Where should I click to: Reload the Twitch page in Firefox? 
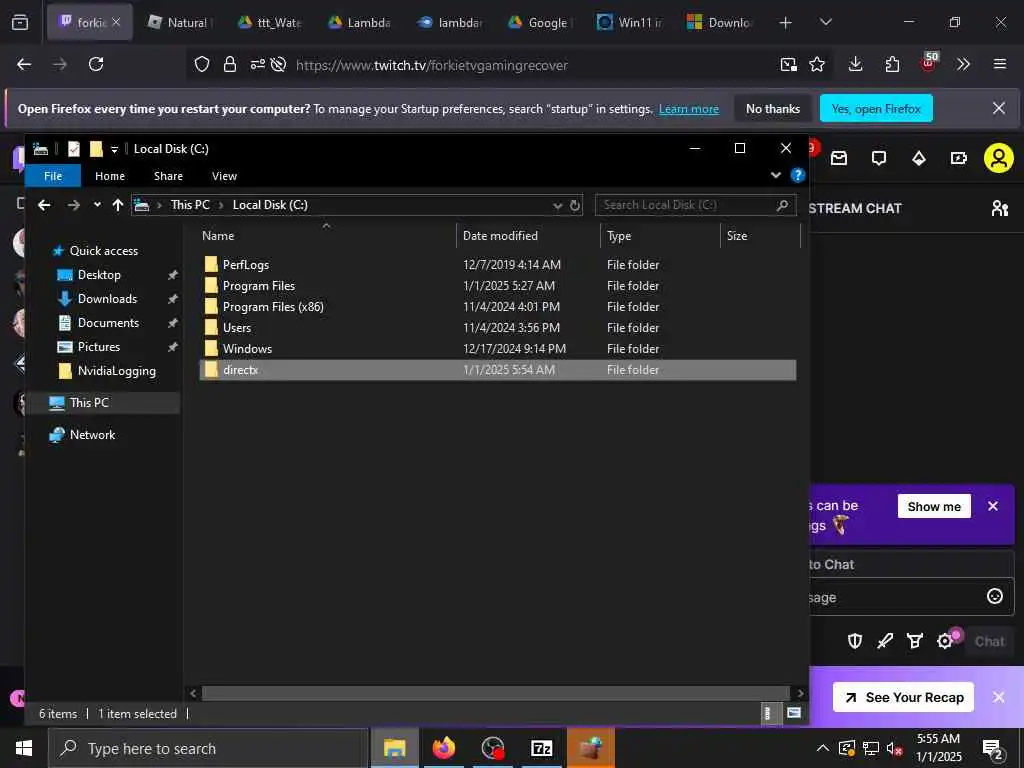[96, 64]
